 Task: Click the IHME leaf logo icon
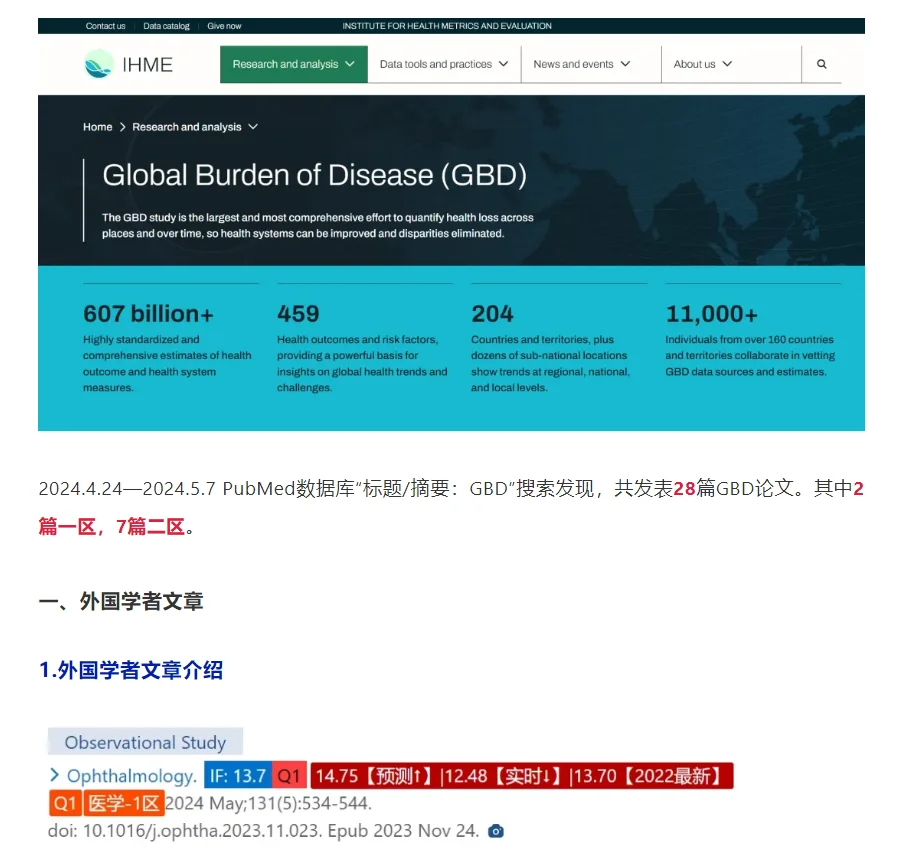tap(99, 63)
